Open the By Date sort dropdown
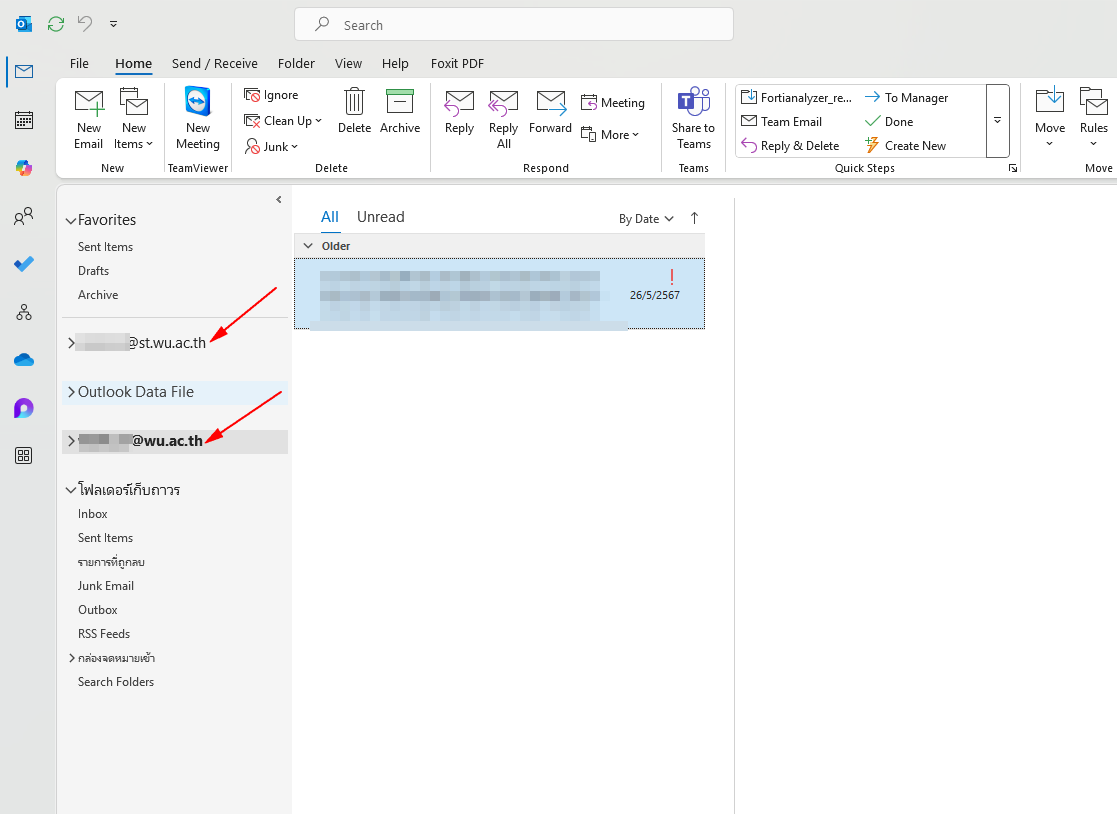The height and width of the screenshot is (814, 1117). click(646, 219)
